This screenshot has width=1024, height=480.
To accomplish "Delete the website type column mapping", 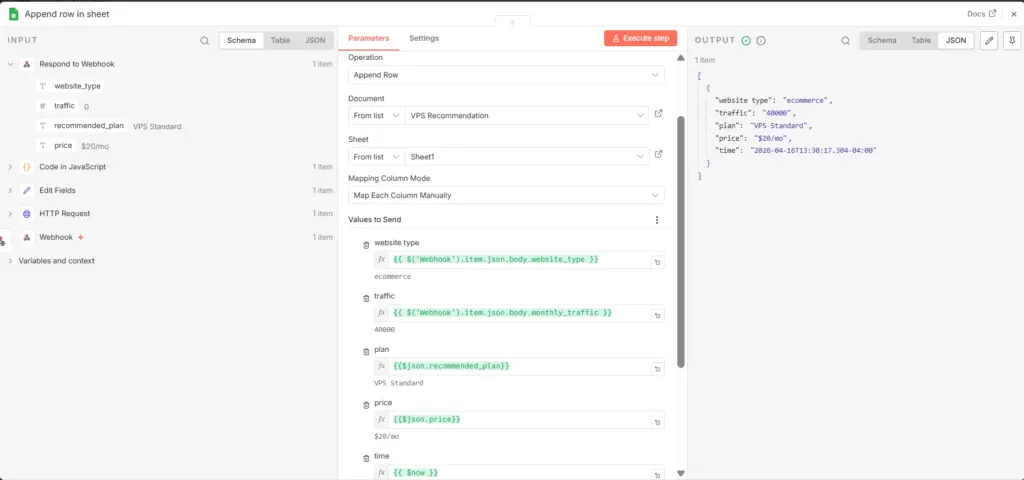I will point(366,245).
